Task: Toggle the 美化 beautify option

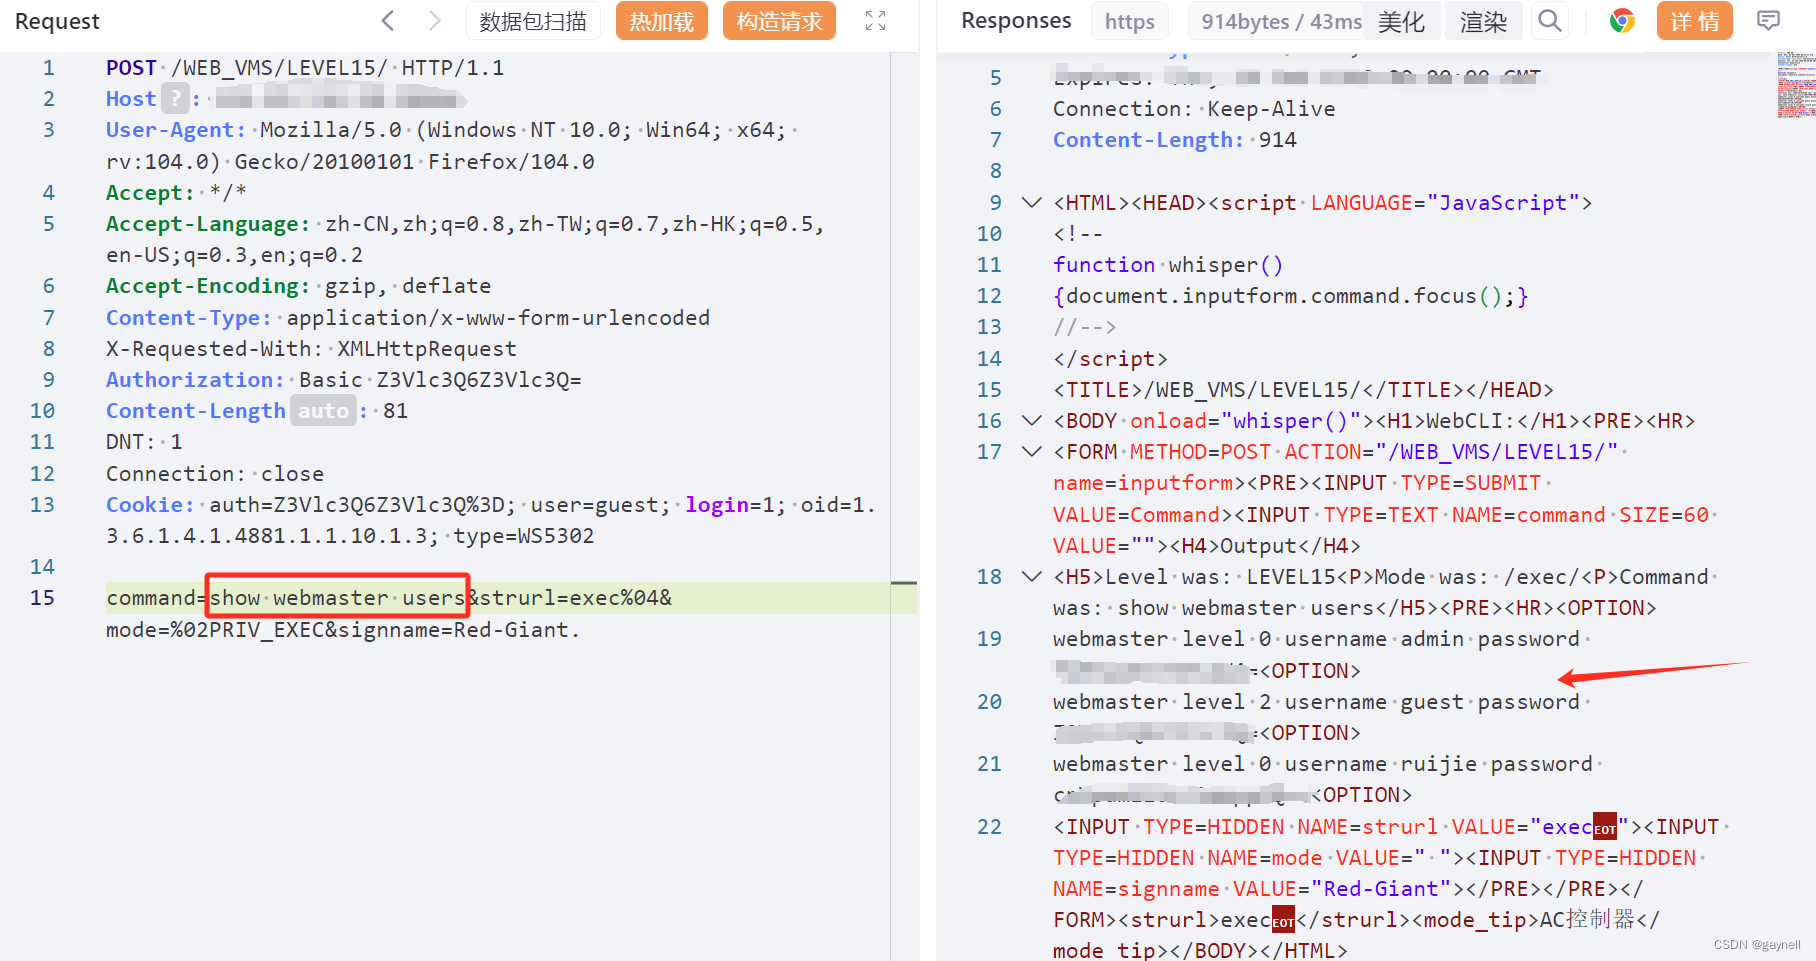Action: pos(1401,21)
